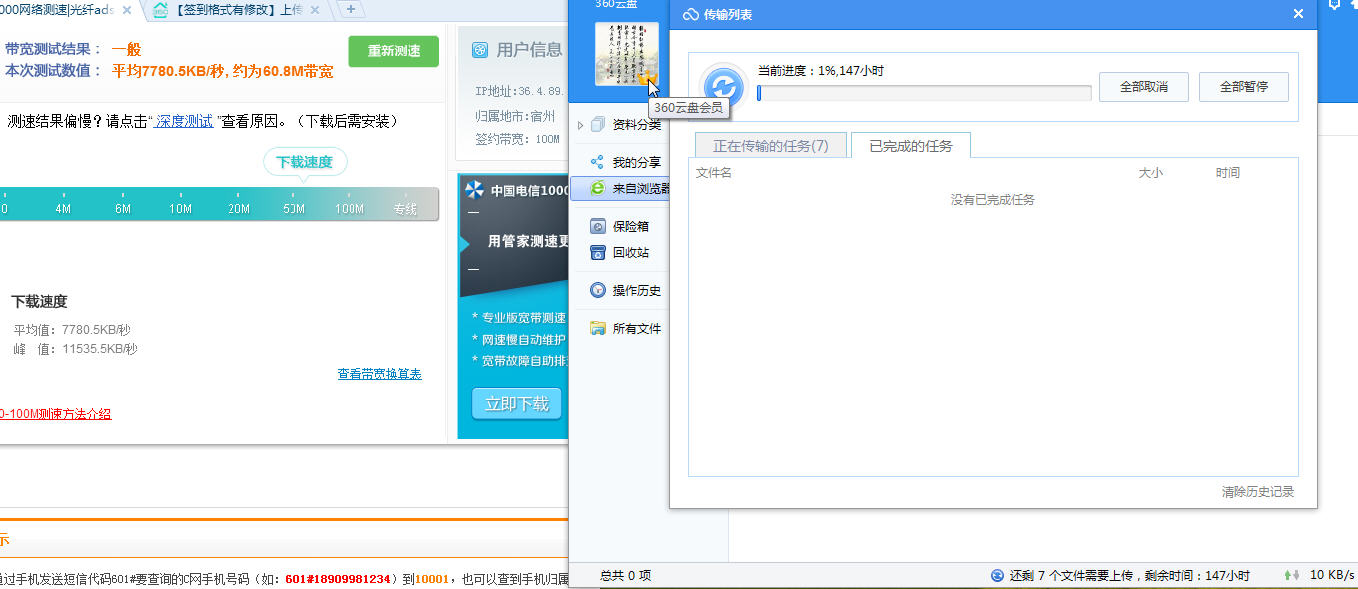Click the 用户信息 panel icon
Image resolution: width=1358 pixels, height=589 pixels.
click(479, 50)
